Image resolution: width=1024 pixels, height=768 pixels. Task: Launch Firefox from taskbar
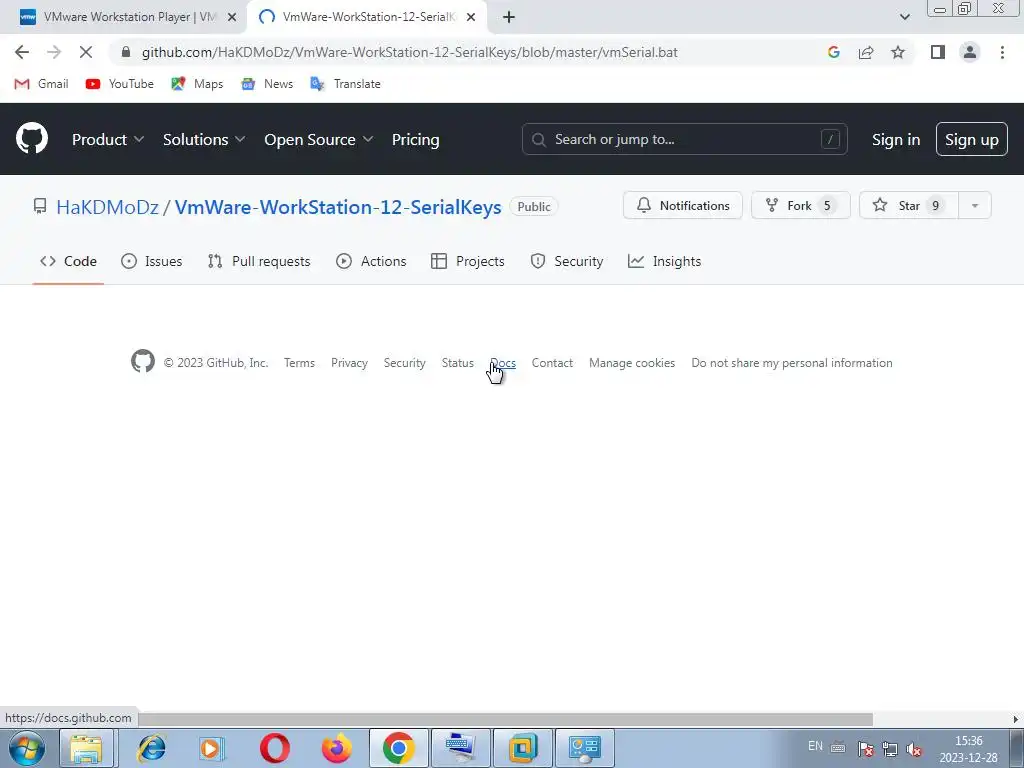[x=336, y=748]
